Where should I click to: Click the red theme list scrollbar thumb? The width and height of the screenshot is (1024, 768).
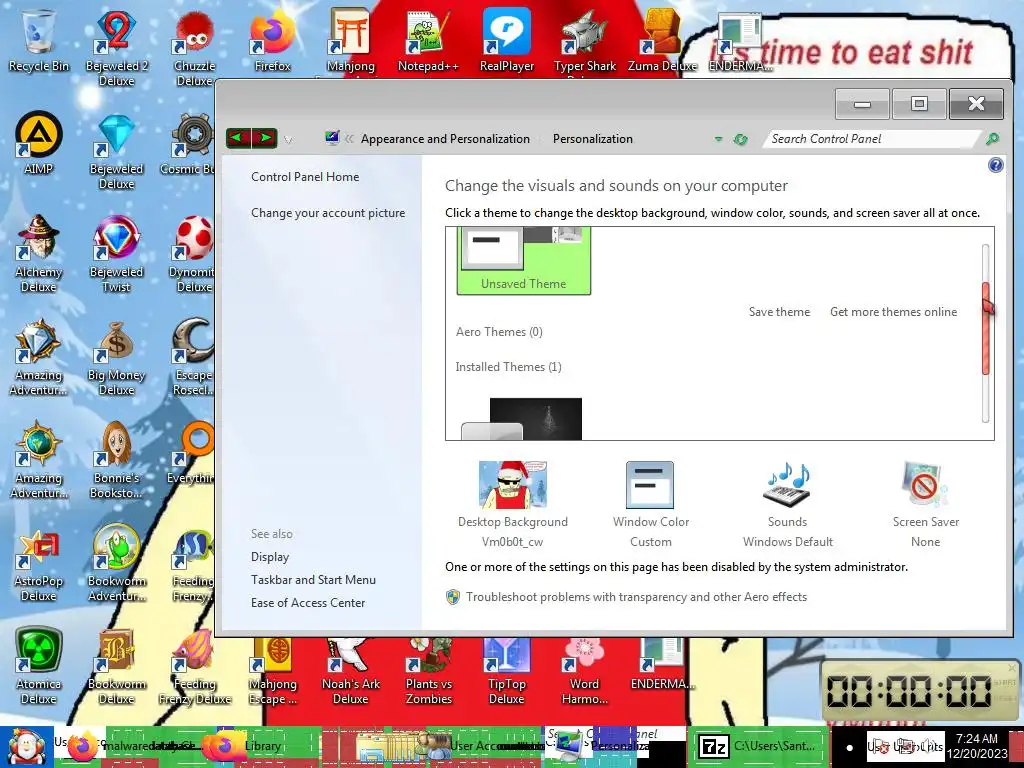(x=985, y=328)
